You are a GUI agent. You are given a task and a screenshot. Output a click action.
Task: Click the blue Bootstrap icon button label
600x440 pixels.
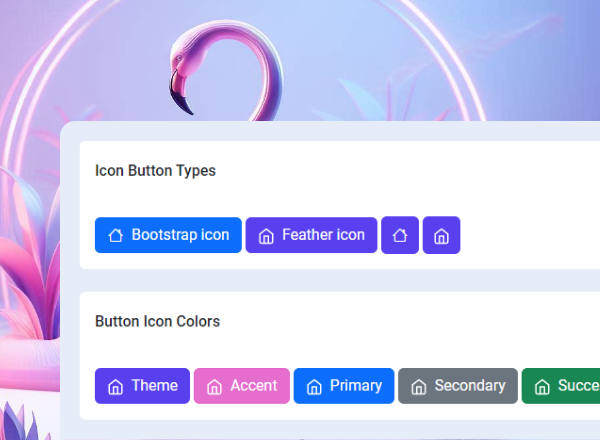click(180, 235)
